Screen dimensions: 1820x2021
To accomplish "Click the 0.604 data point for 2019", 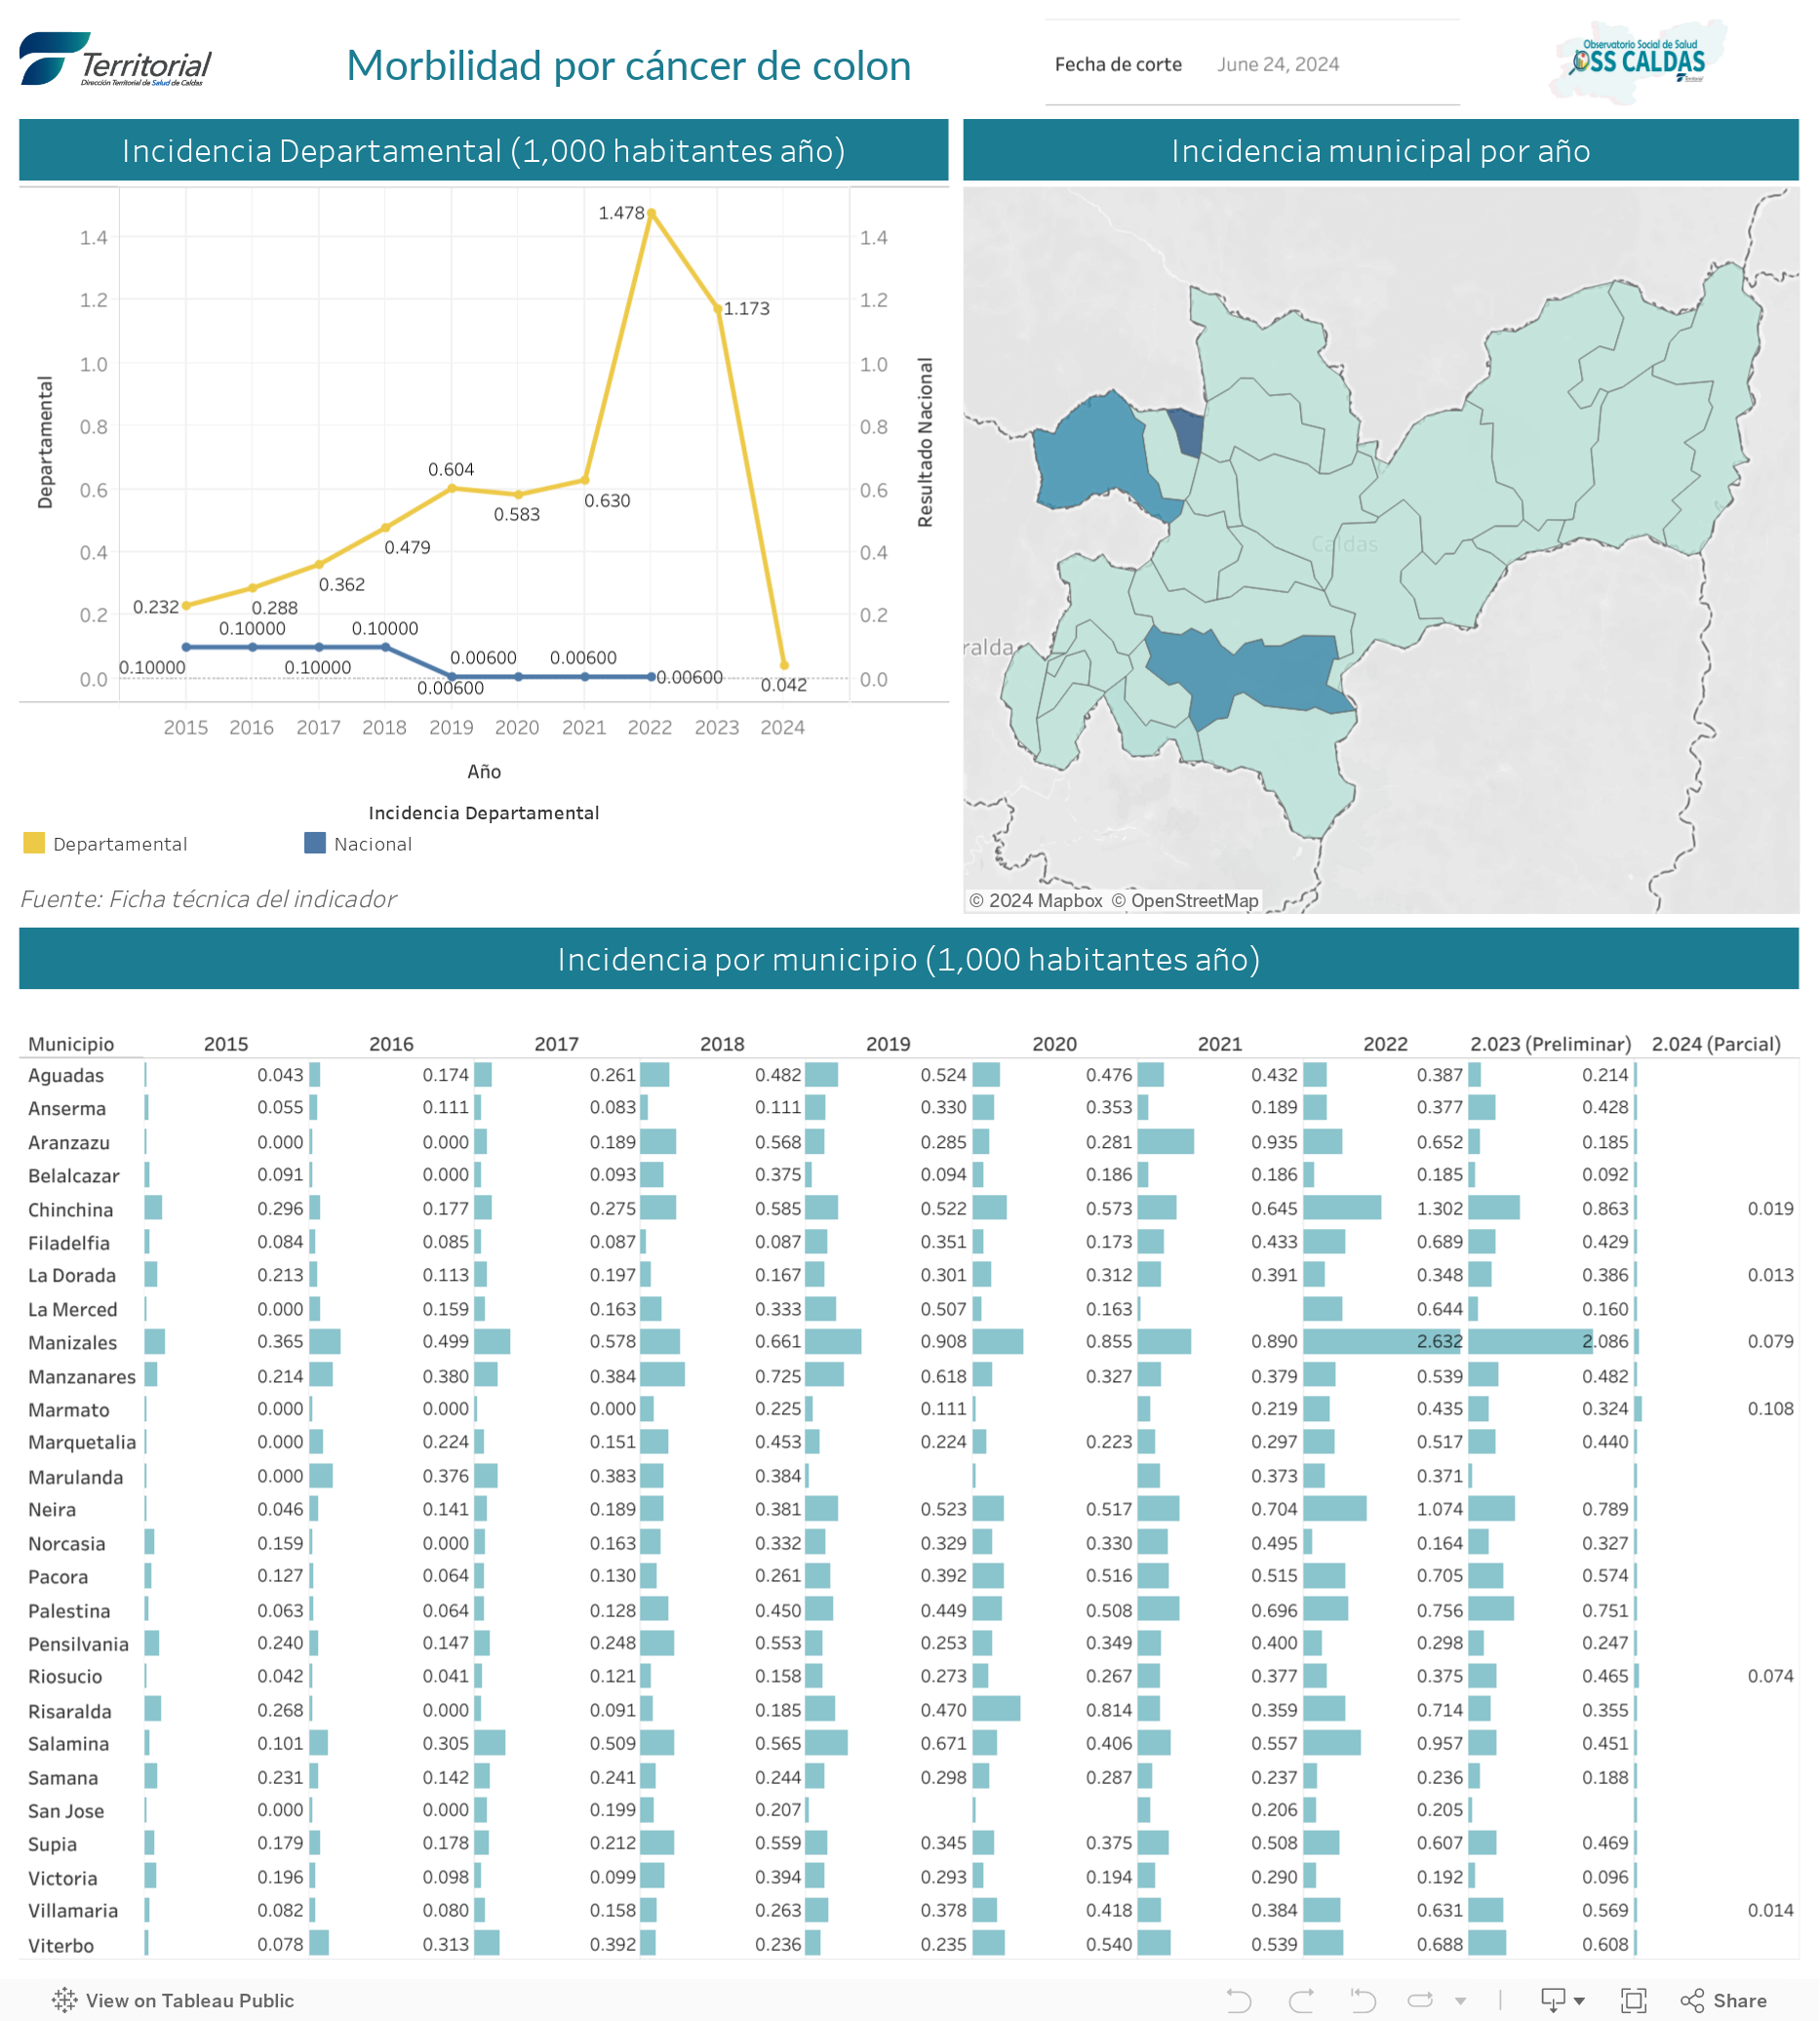I will [452, 488].
